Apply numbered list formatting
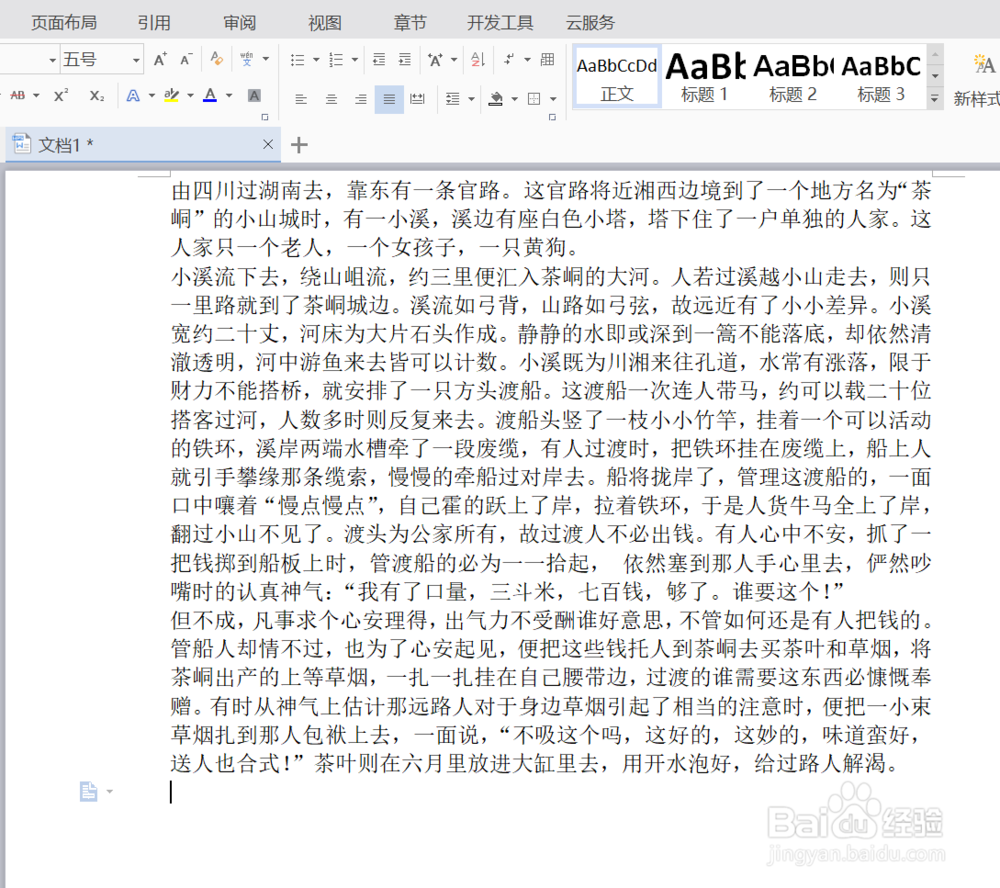 (x=335, y=60)
